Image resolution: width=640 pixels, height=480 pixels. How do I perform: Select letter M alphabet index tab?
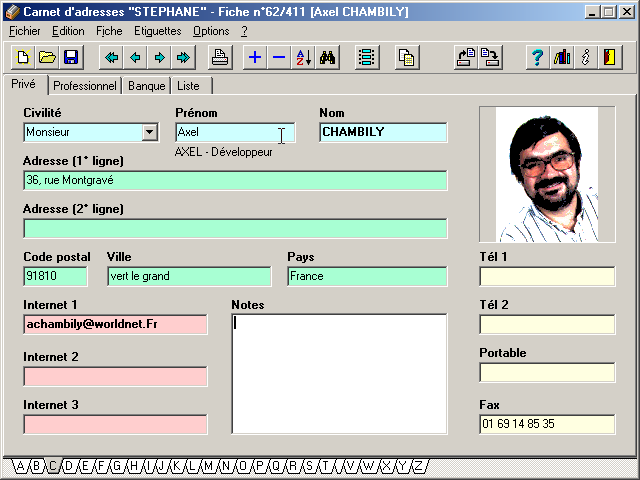pyautogui.click(x=208, y=466)
